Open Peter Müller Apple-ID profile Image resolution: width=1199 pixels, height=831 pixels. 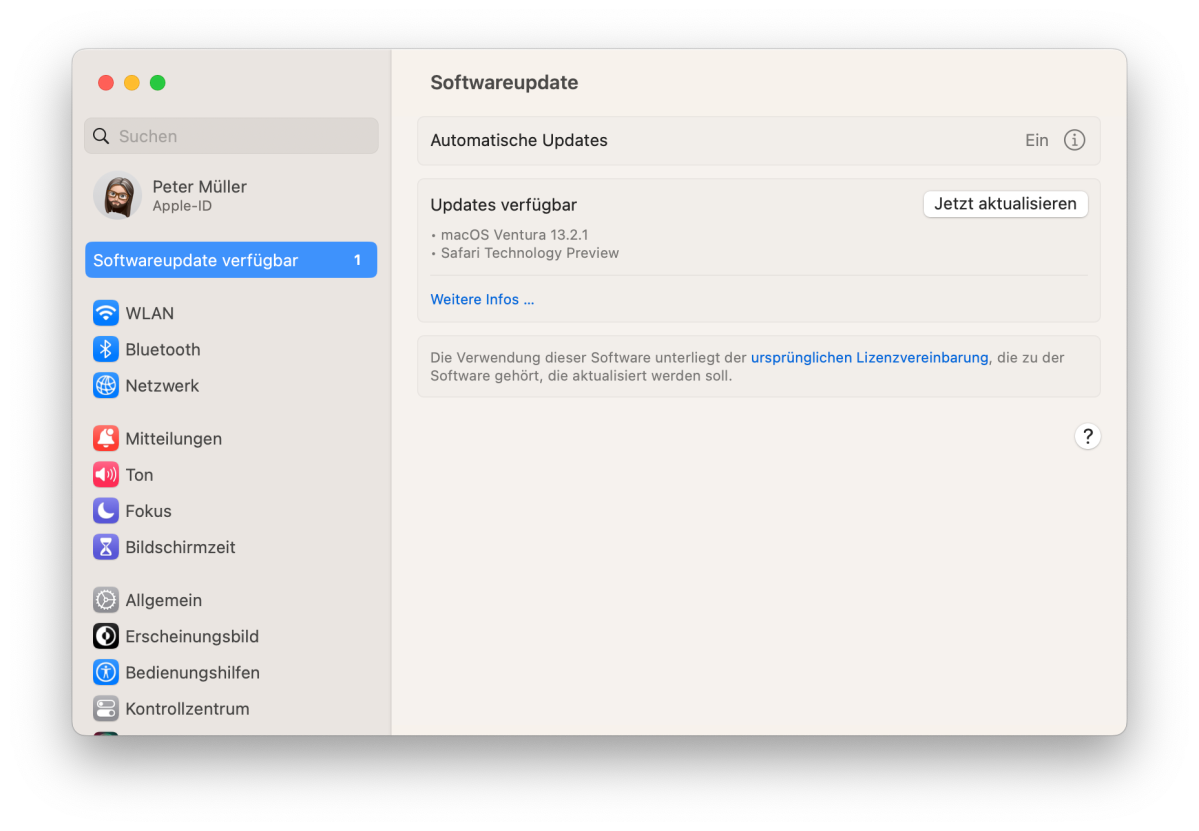click(199, 195)
